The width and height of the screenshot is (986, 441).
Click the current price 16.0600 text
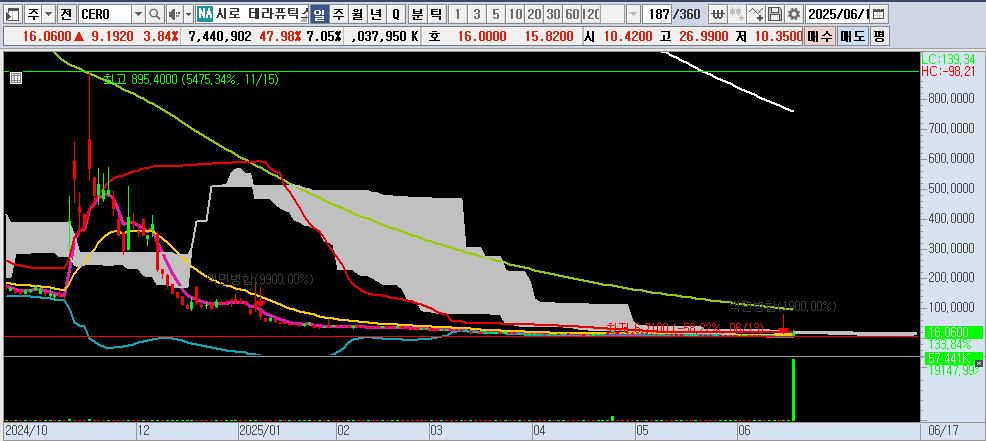click(45, 36)
